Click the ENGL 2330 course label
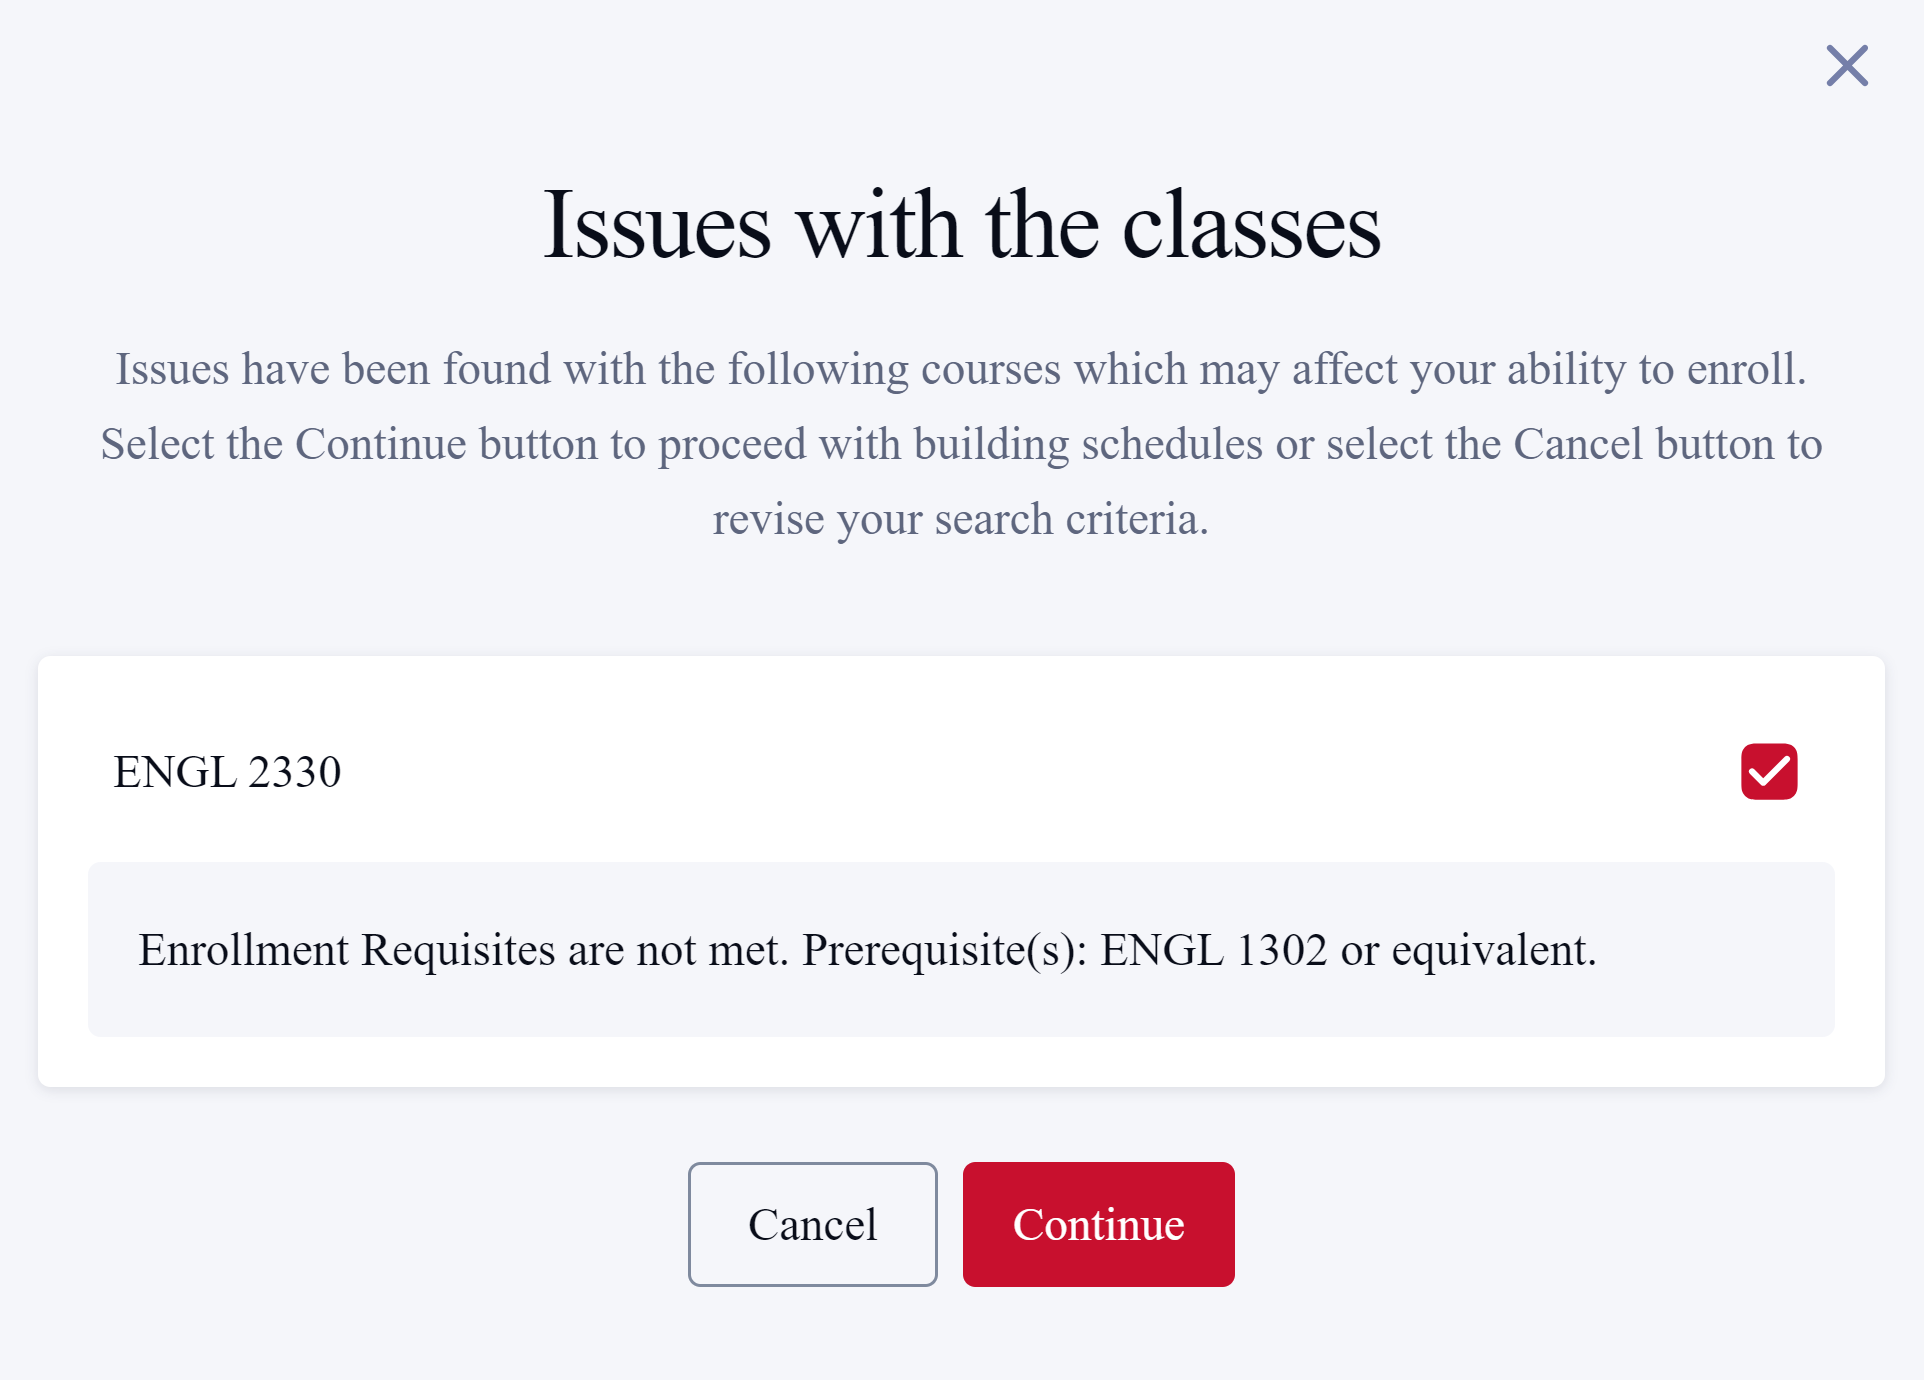1924x1380 pixels. click(x=227, y=772)
